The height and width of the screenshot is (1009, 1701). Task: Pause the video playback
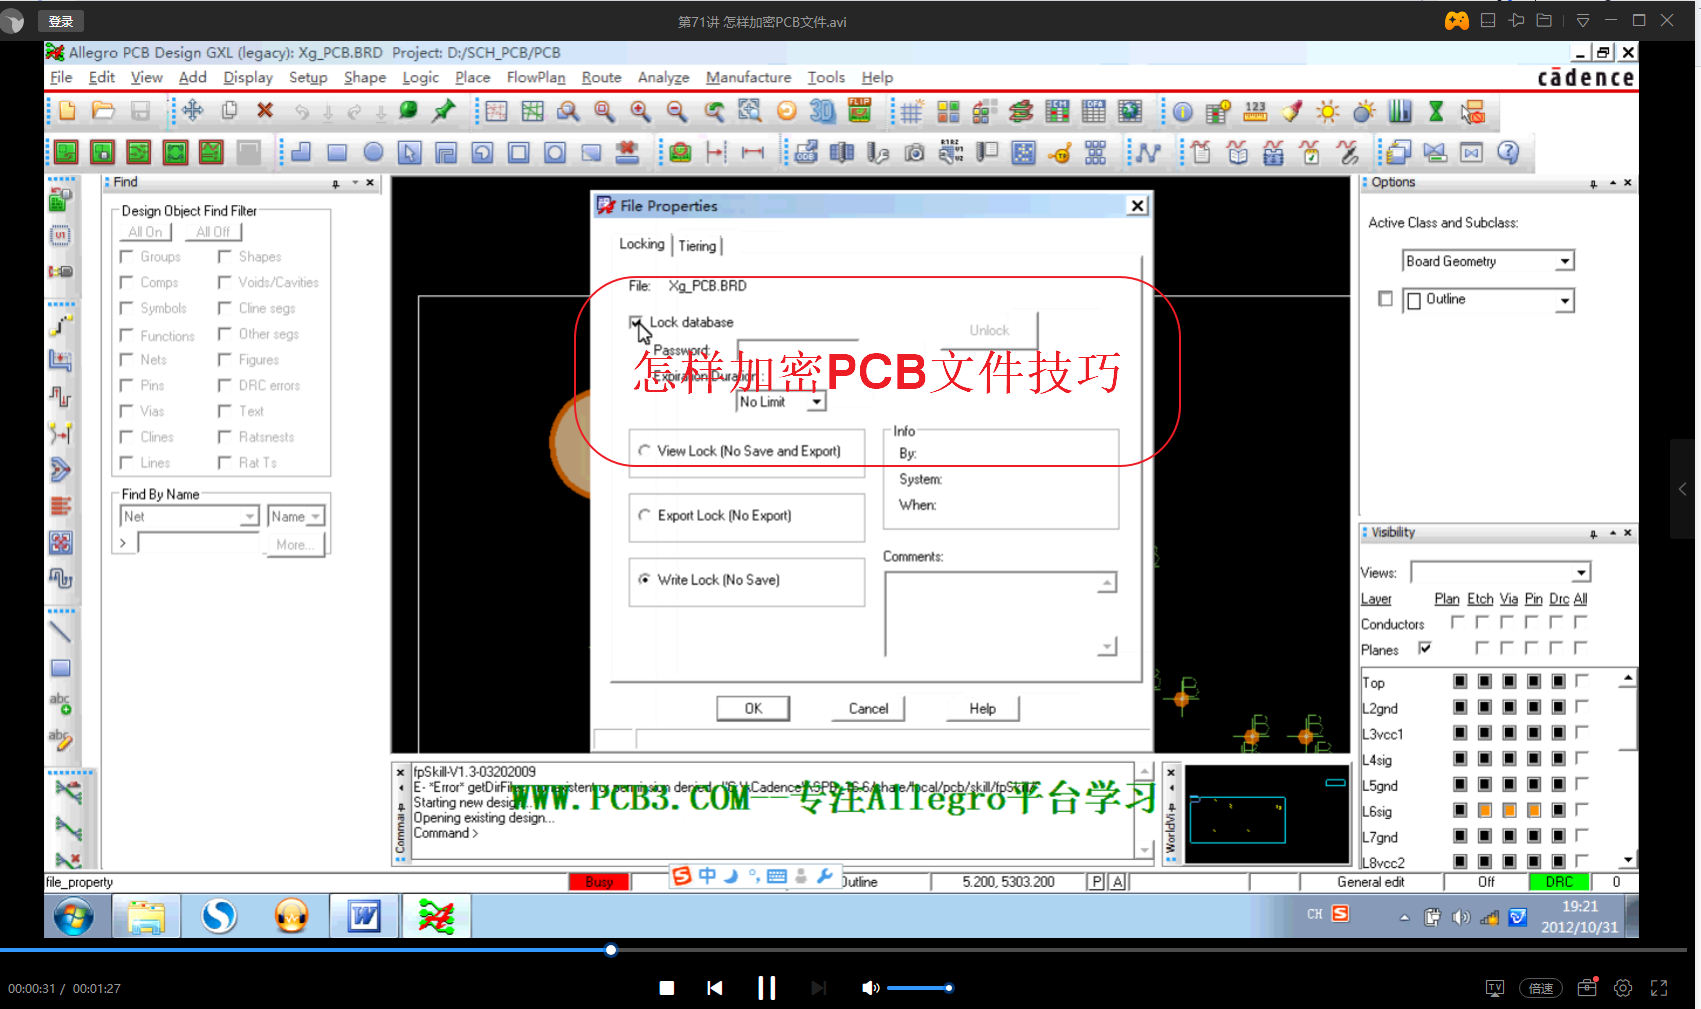767,988
